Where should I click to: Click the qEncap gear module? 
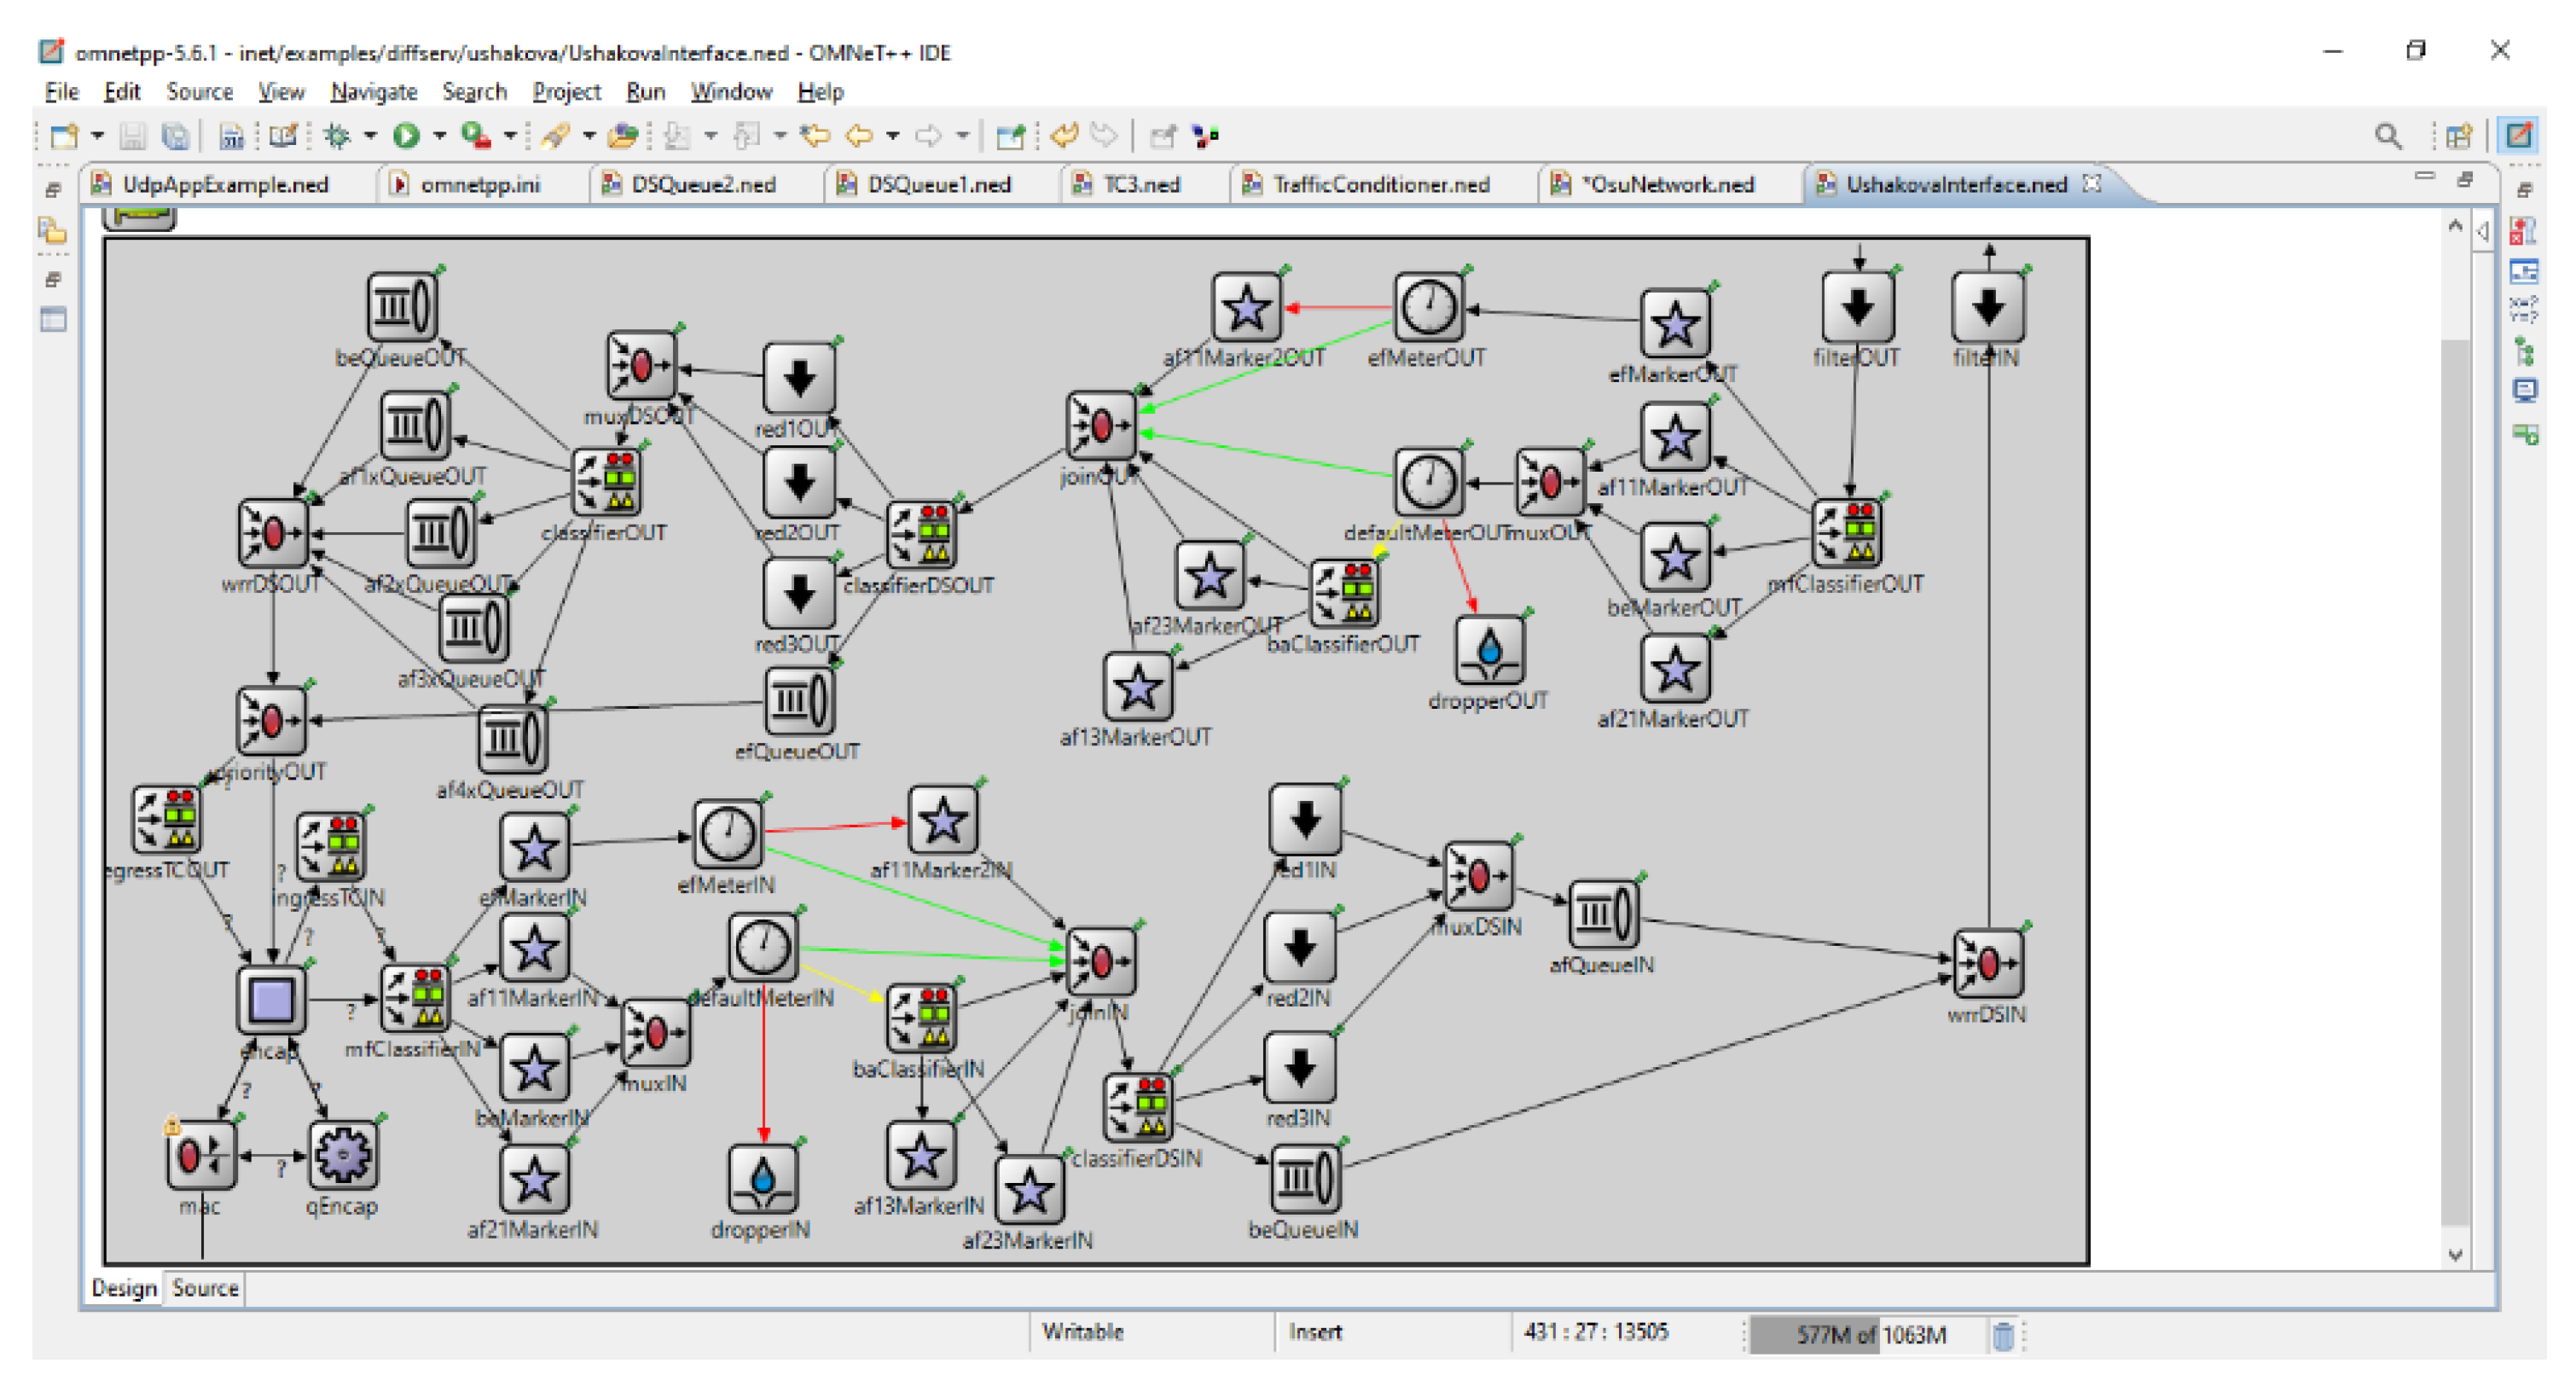pos(342,1155)
